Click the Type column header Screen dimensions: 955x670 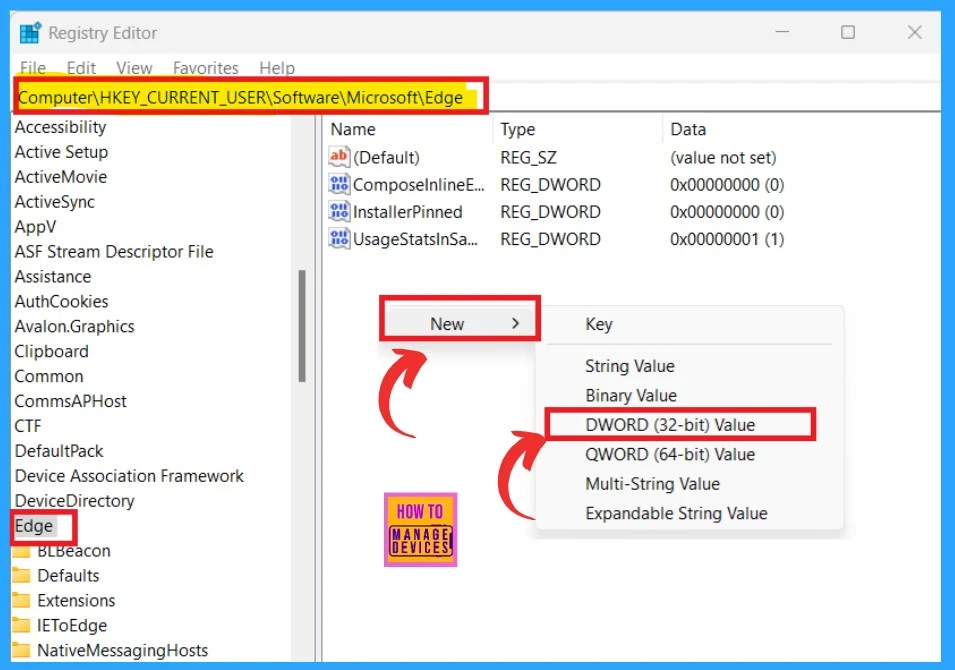518,129
